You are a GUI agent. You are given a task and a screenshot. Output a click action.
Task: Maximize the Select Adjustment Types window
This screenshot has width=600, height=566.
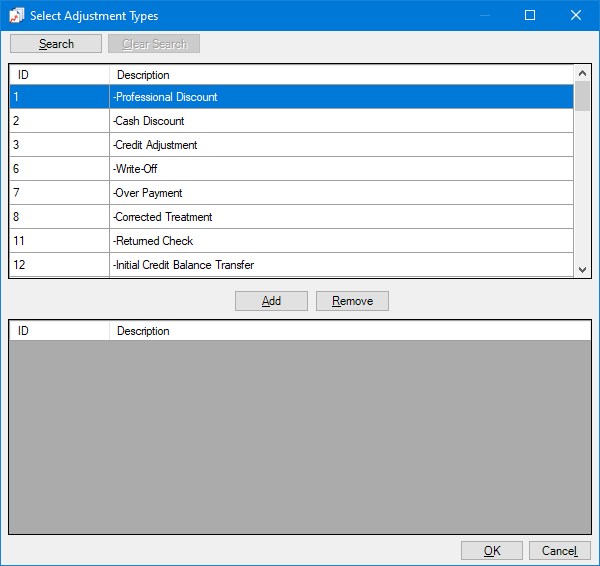530,15
